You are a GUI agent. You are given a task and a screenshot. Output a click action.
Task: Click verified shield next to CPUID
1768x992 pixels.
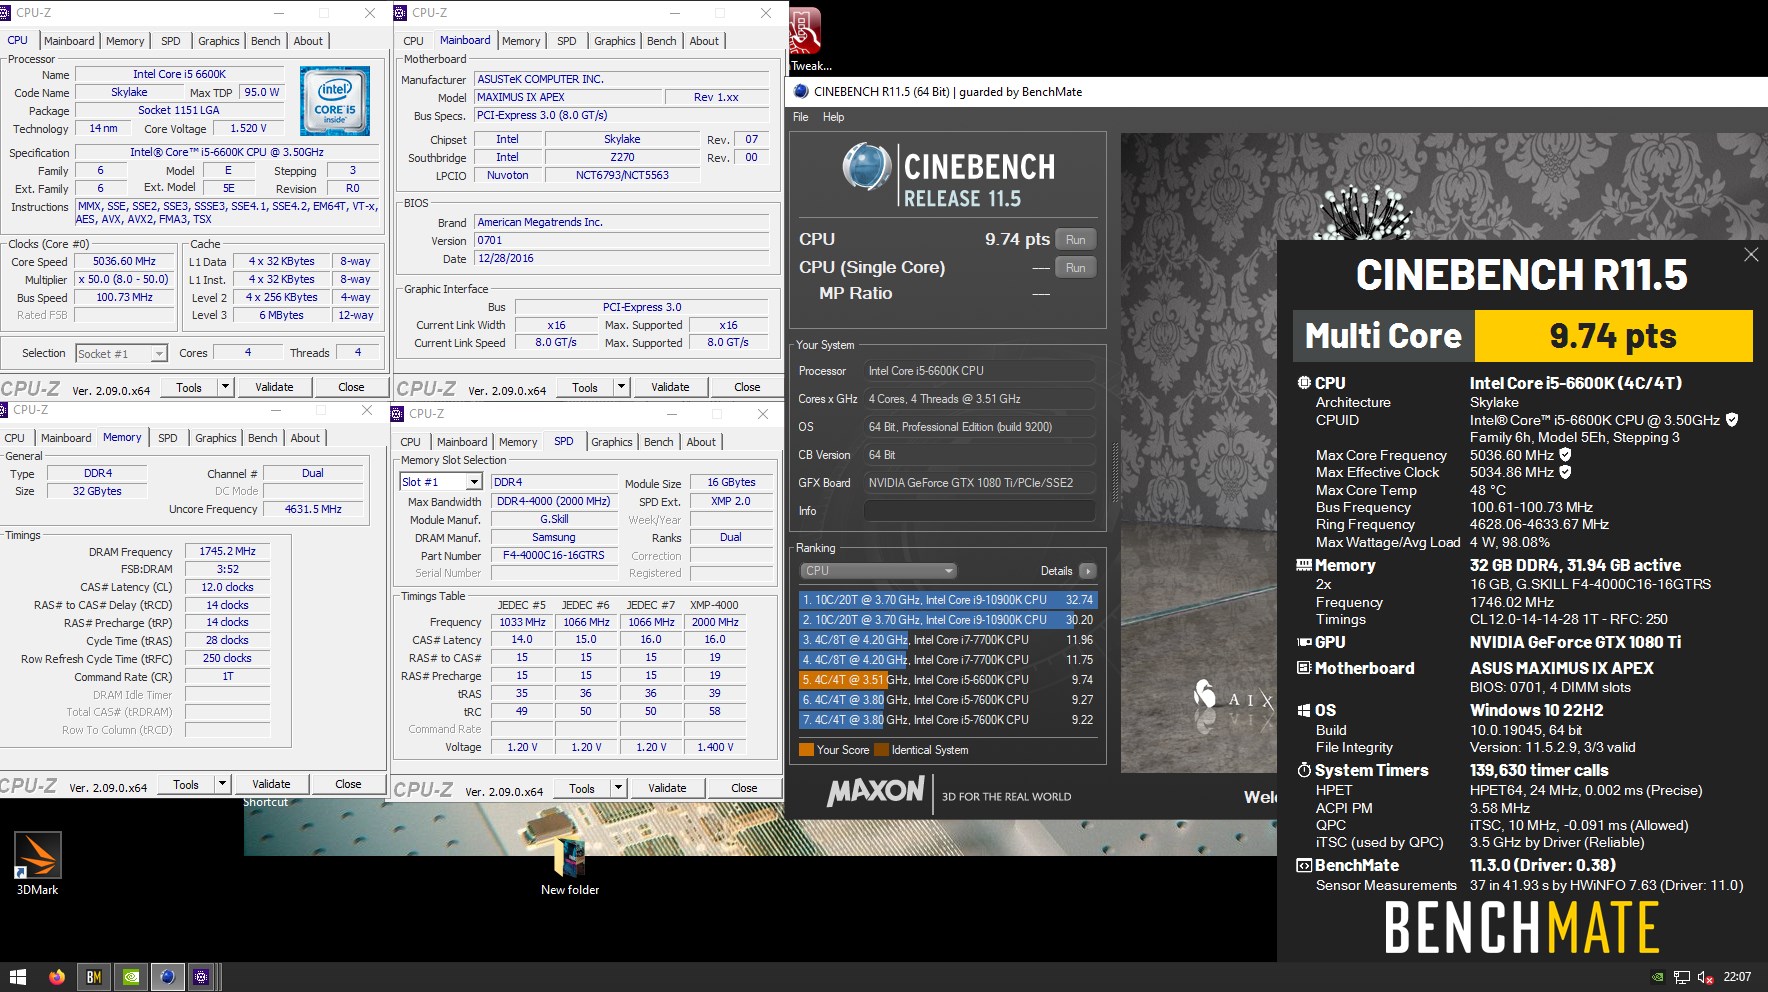pyautogui.click(x=1732, y=420)
